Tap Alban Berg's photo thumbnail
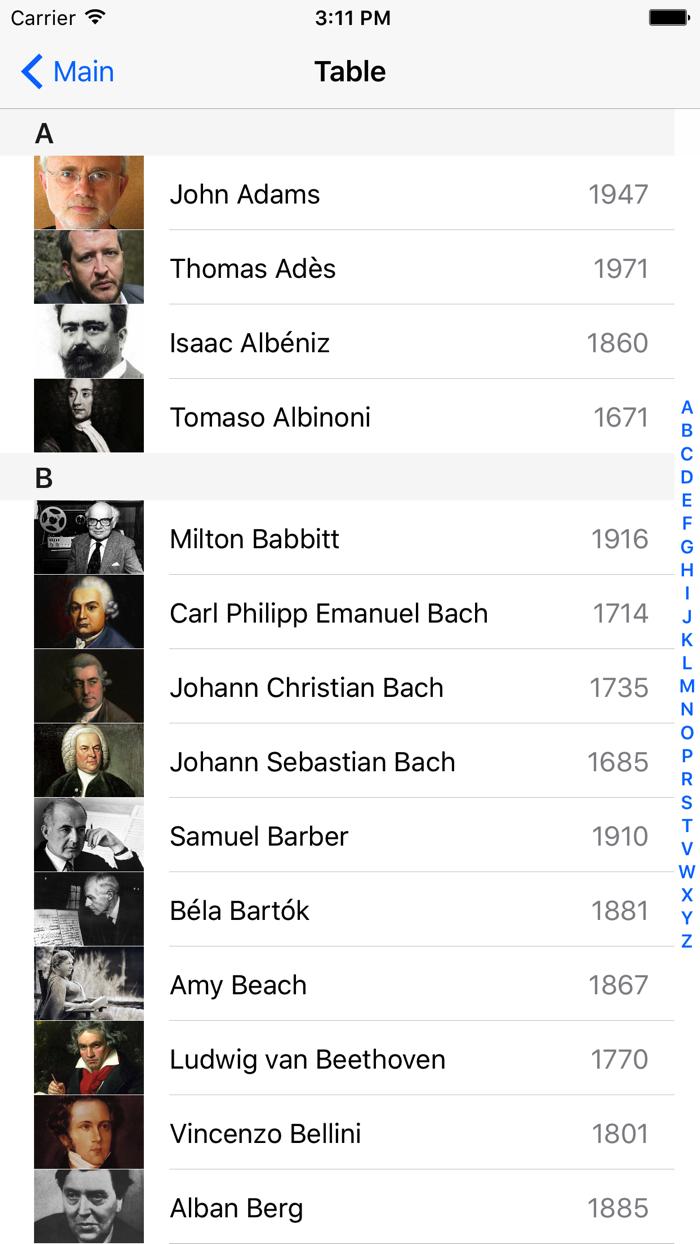 pos(88,1206)
